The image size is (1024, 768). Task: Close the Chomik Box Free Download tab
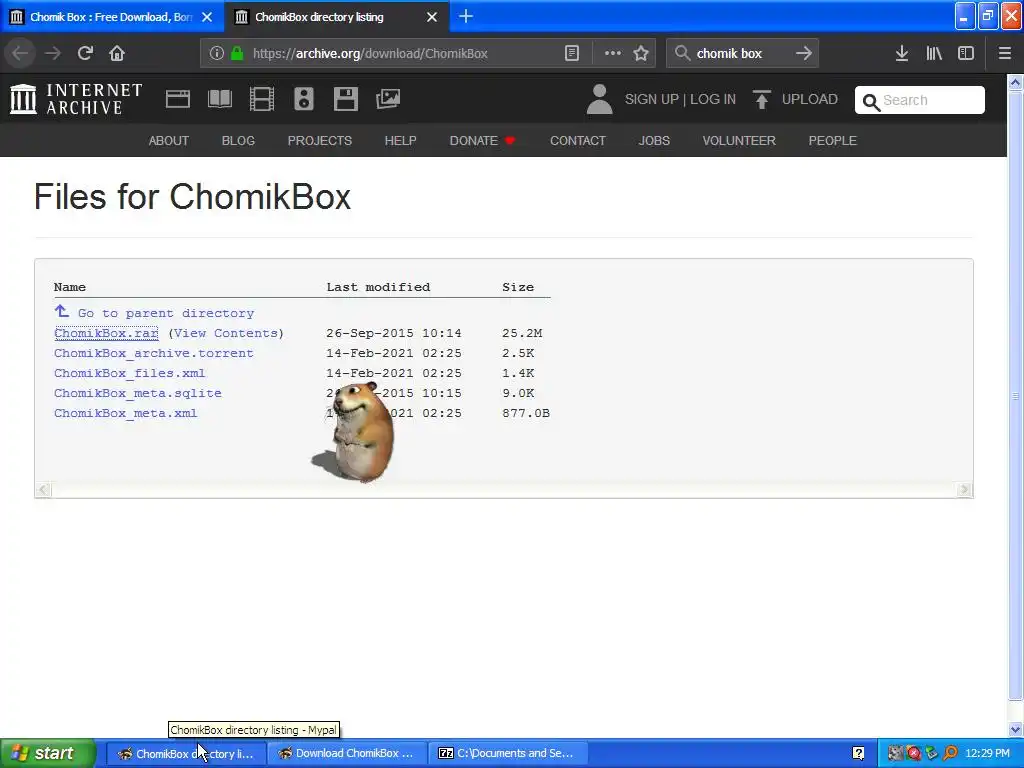click(207, 17)
